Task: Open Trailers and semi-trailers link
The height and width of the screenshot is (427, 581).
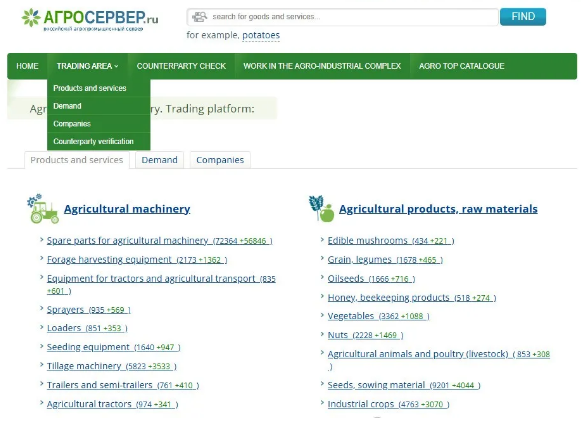Action: 123,385
